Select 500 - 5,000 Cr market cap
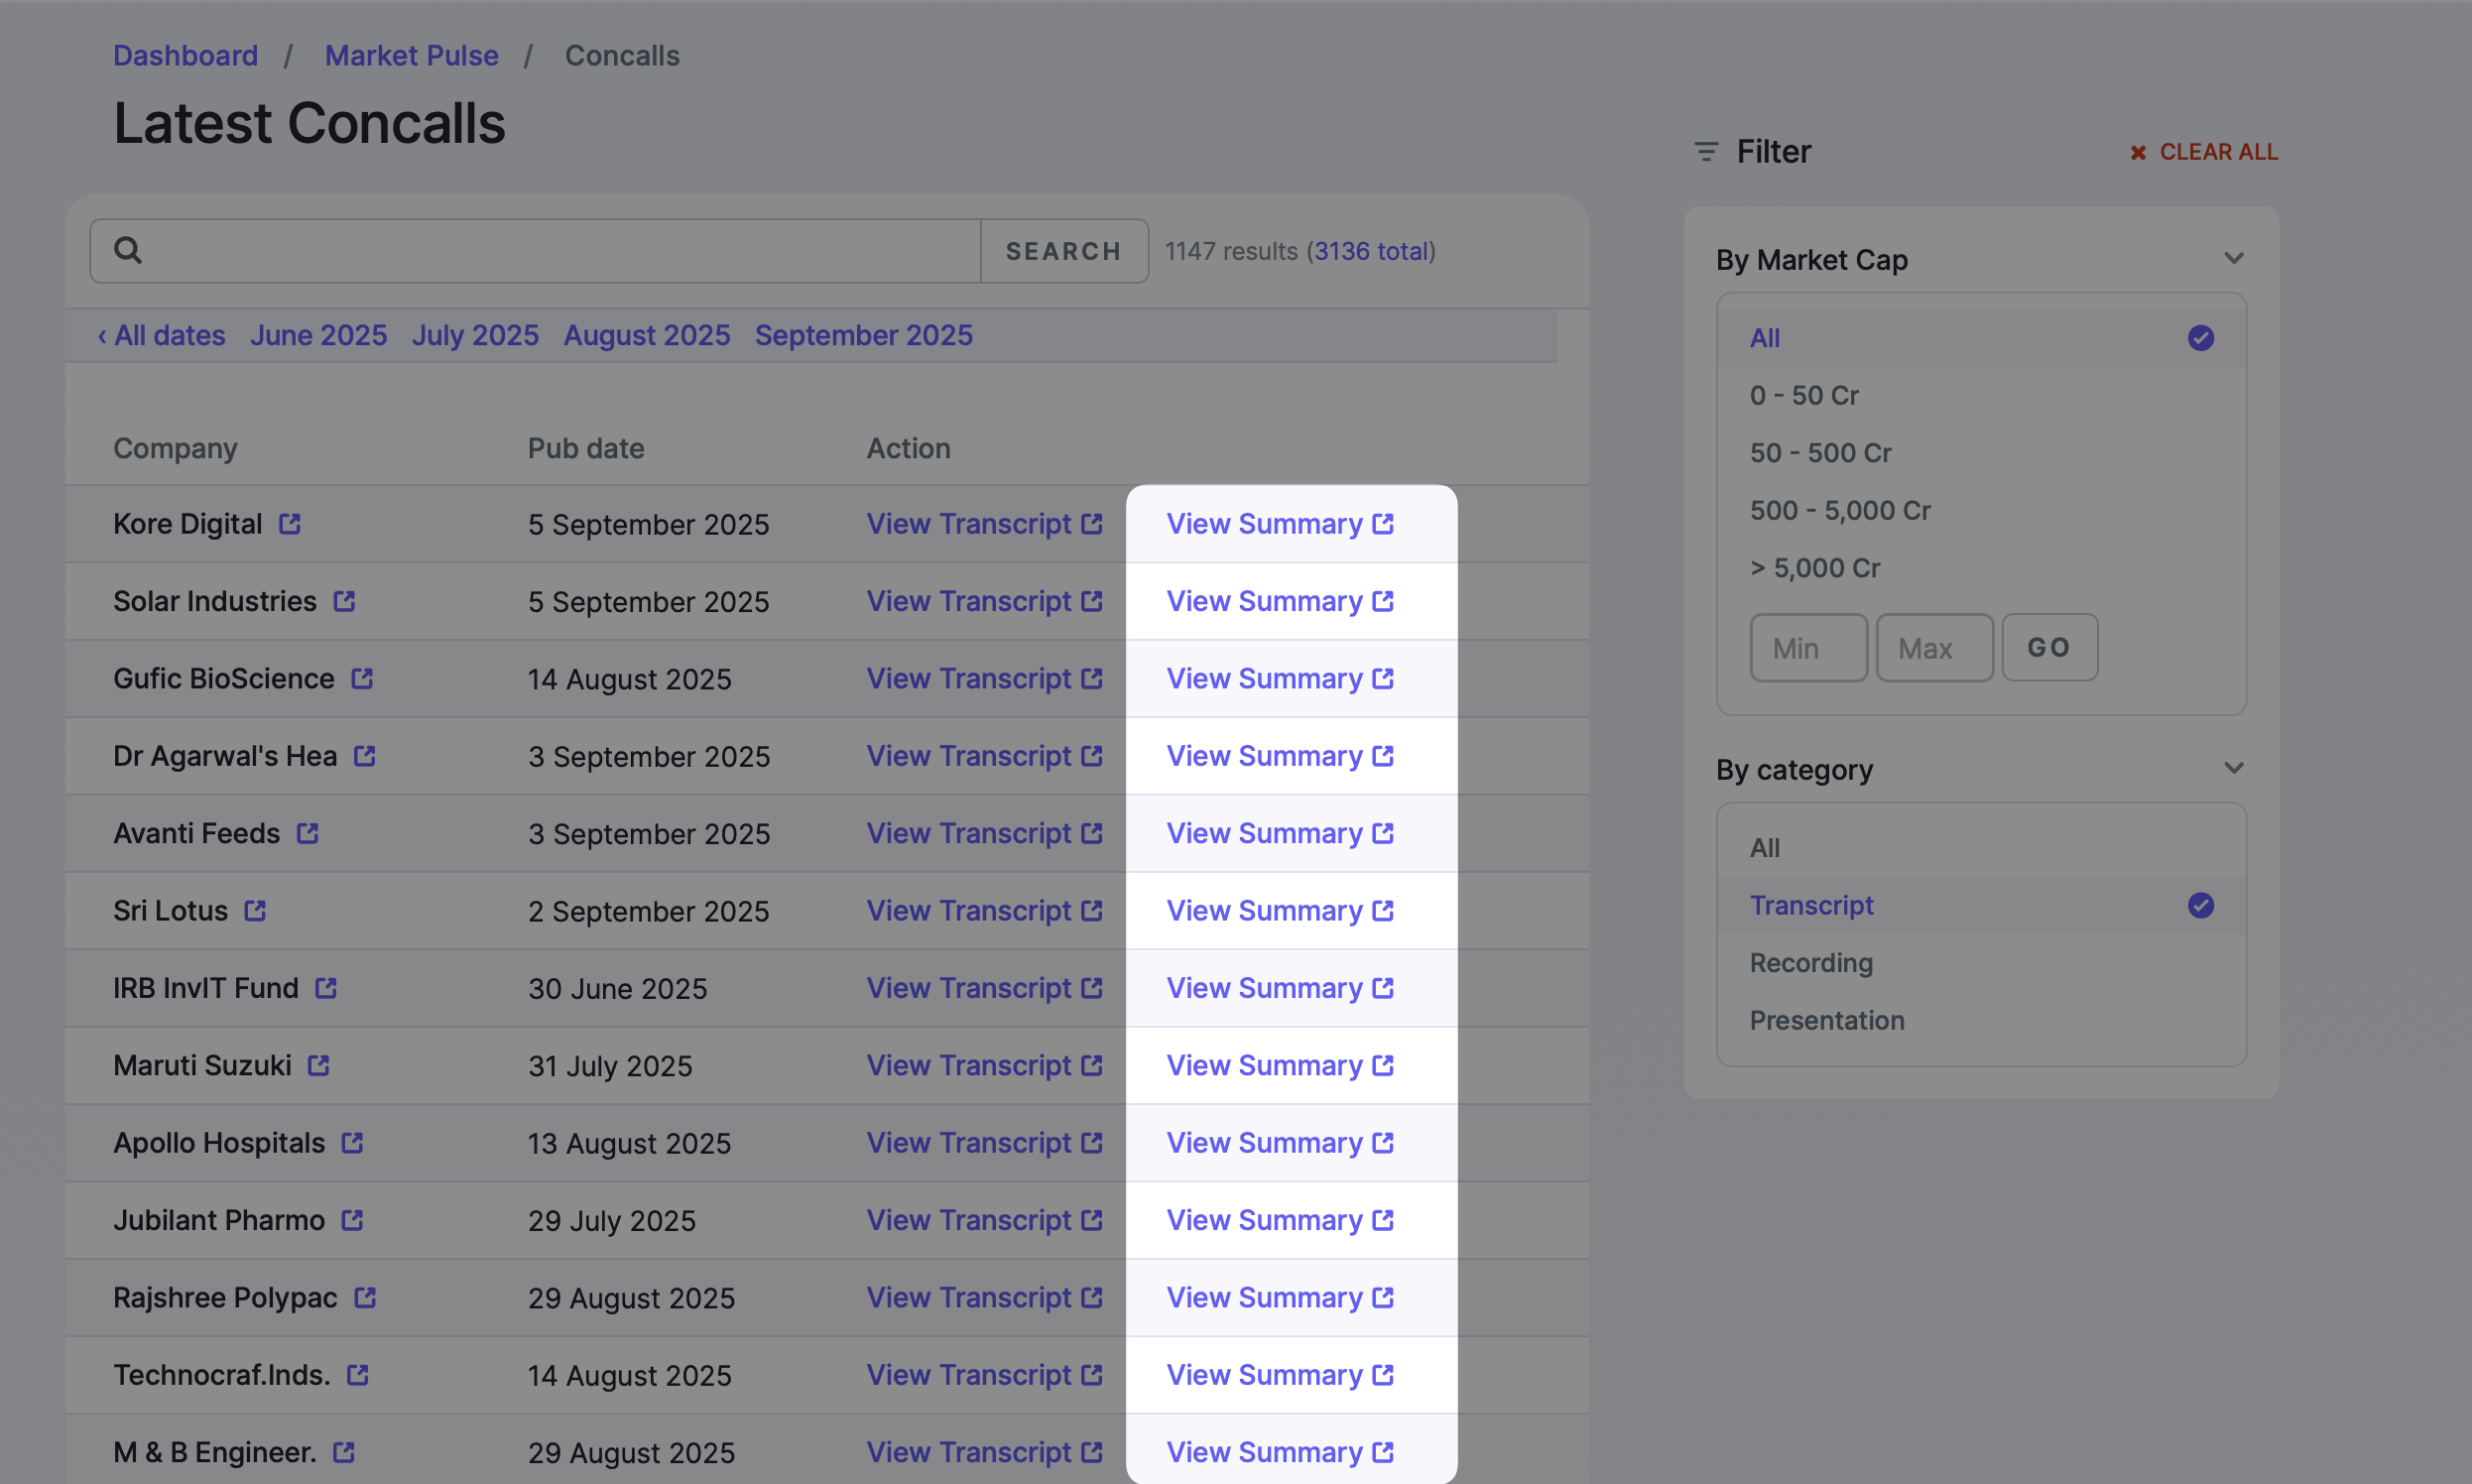 [1981, 510]
